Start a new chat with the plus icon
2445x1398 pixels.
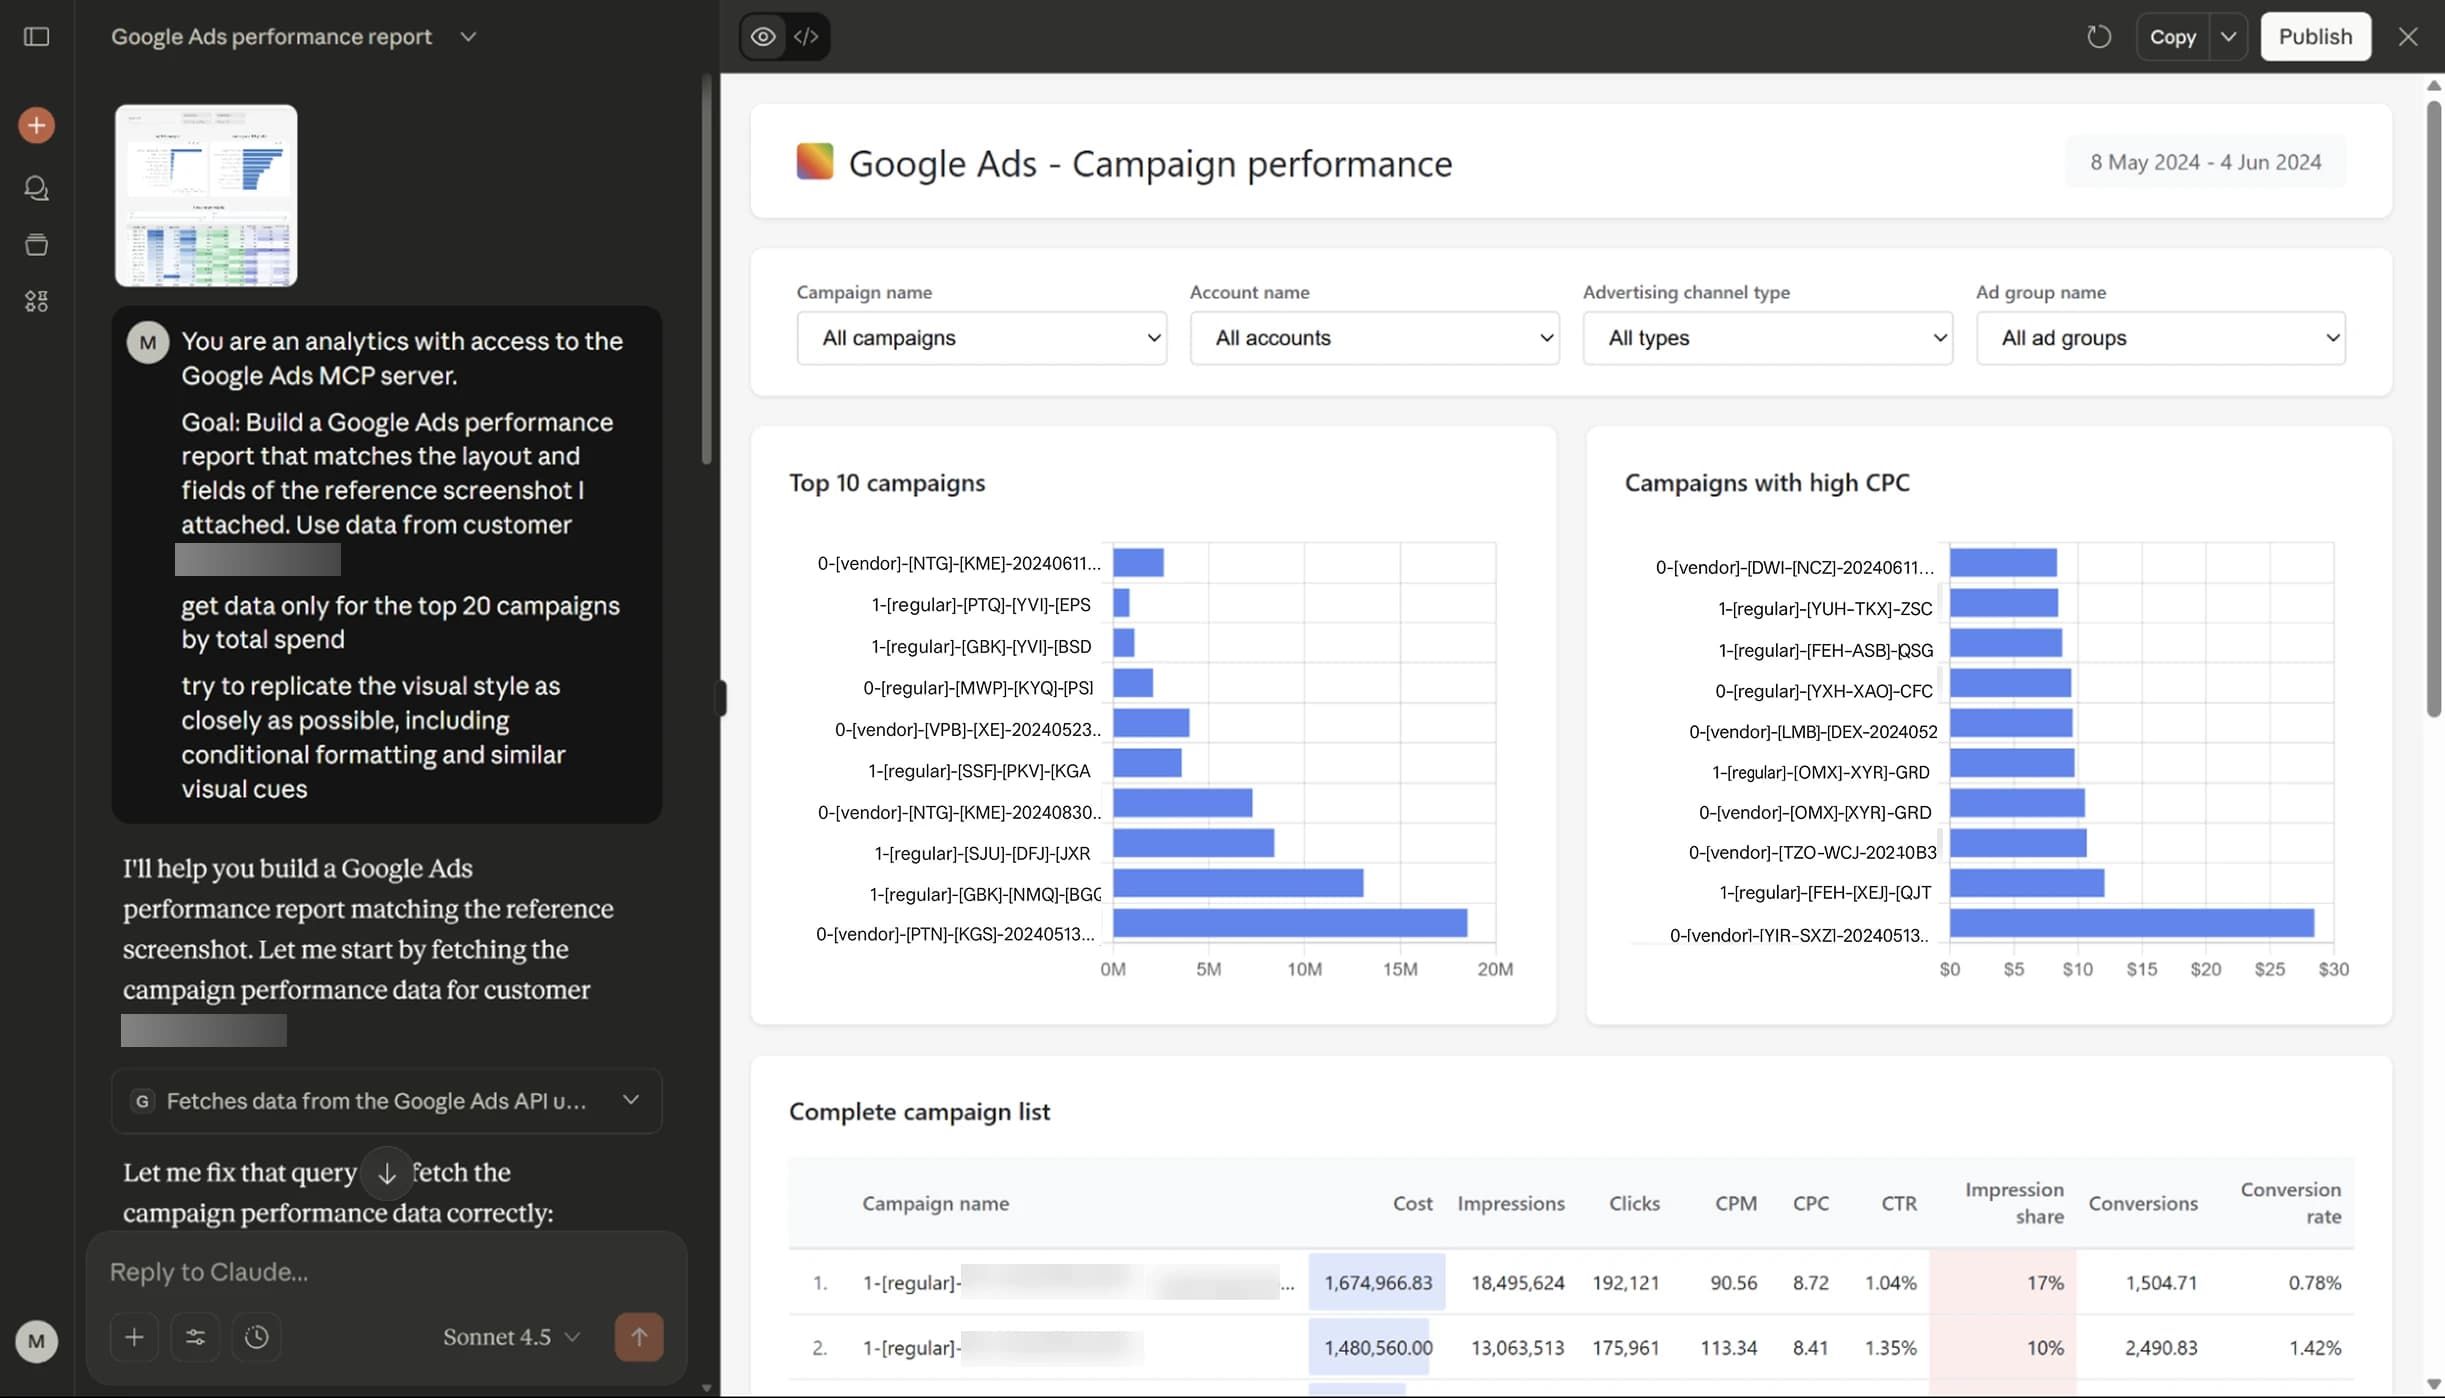point(36,125)
